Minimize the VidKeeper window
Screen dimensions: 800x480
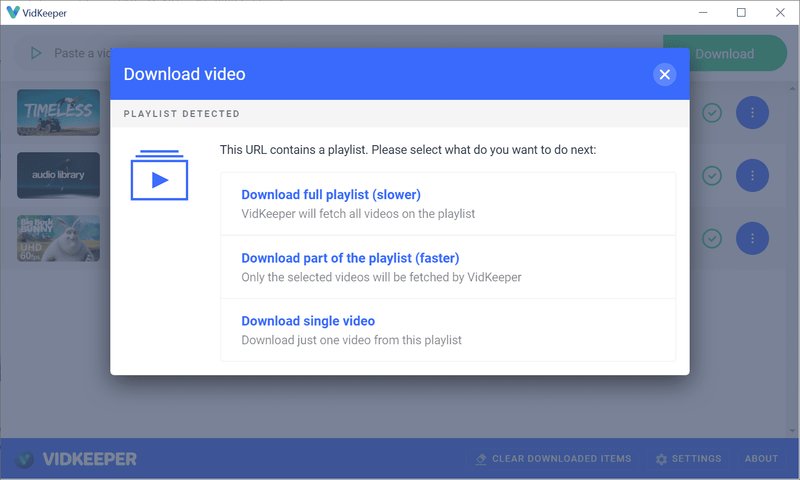click(x=703, y=12)
